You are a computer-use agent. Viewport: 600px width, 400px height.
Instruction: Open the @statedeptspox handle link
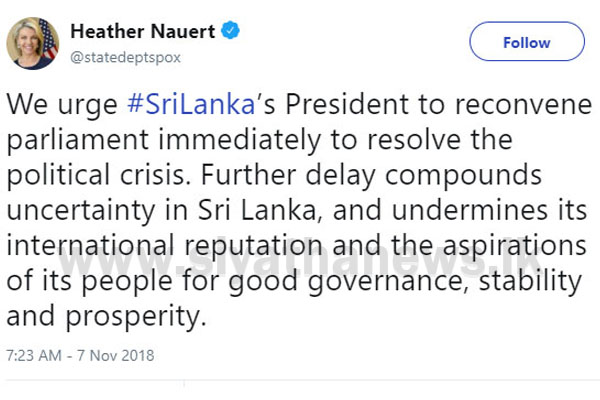(126, 57)
